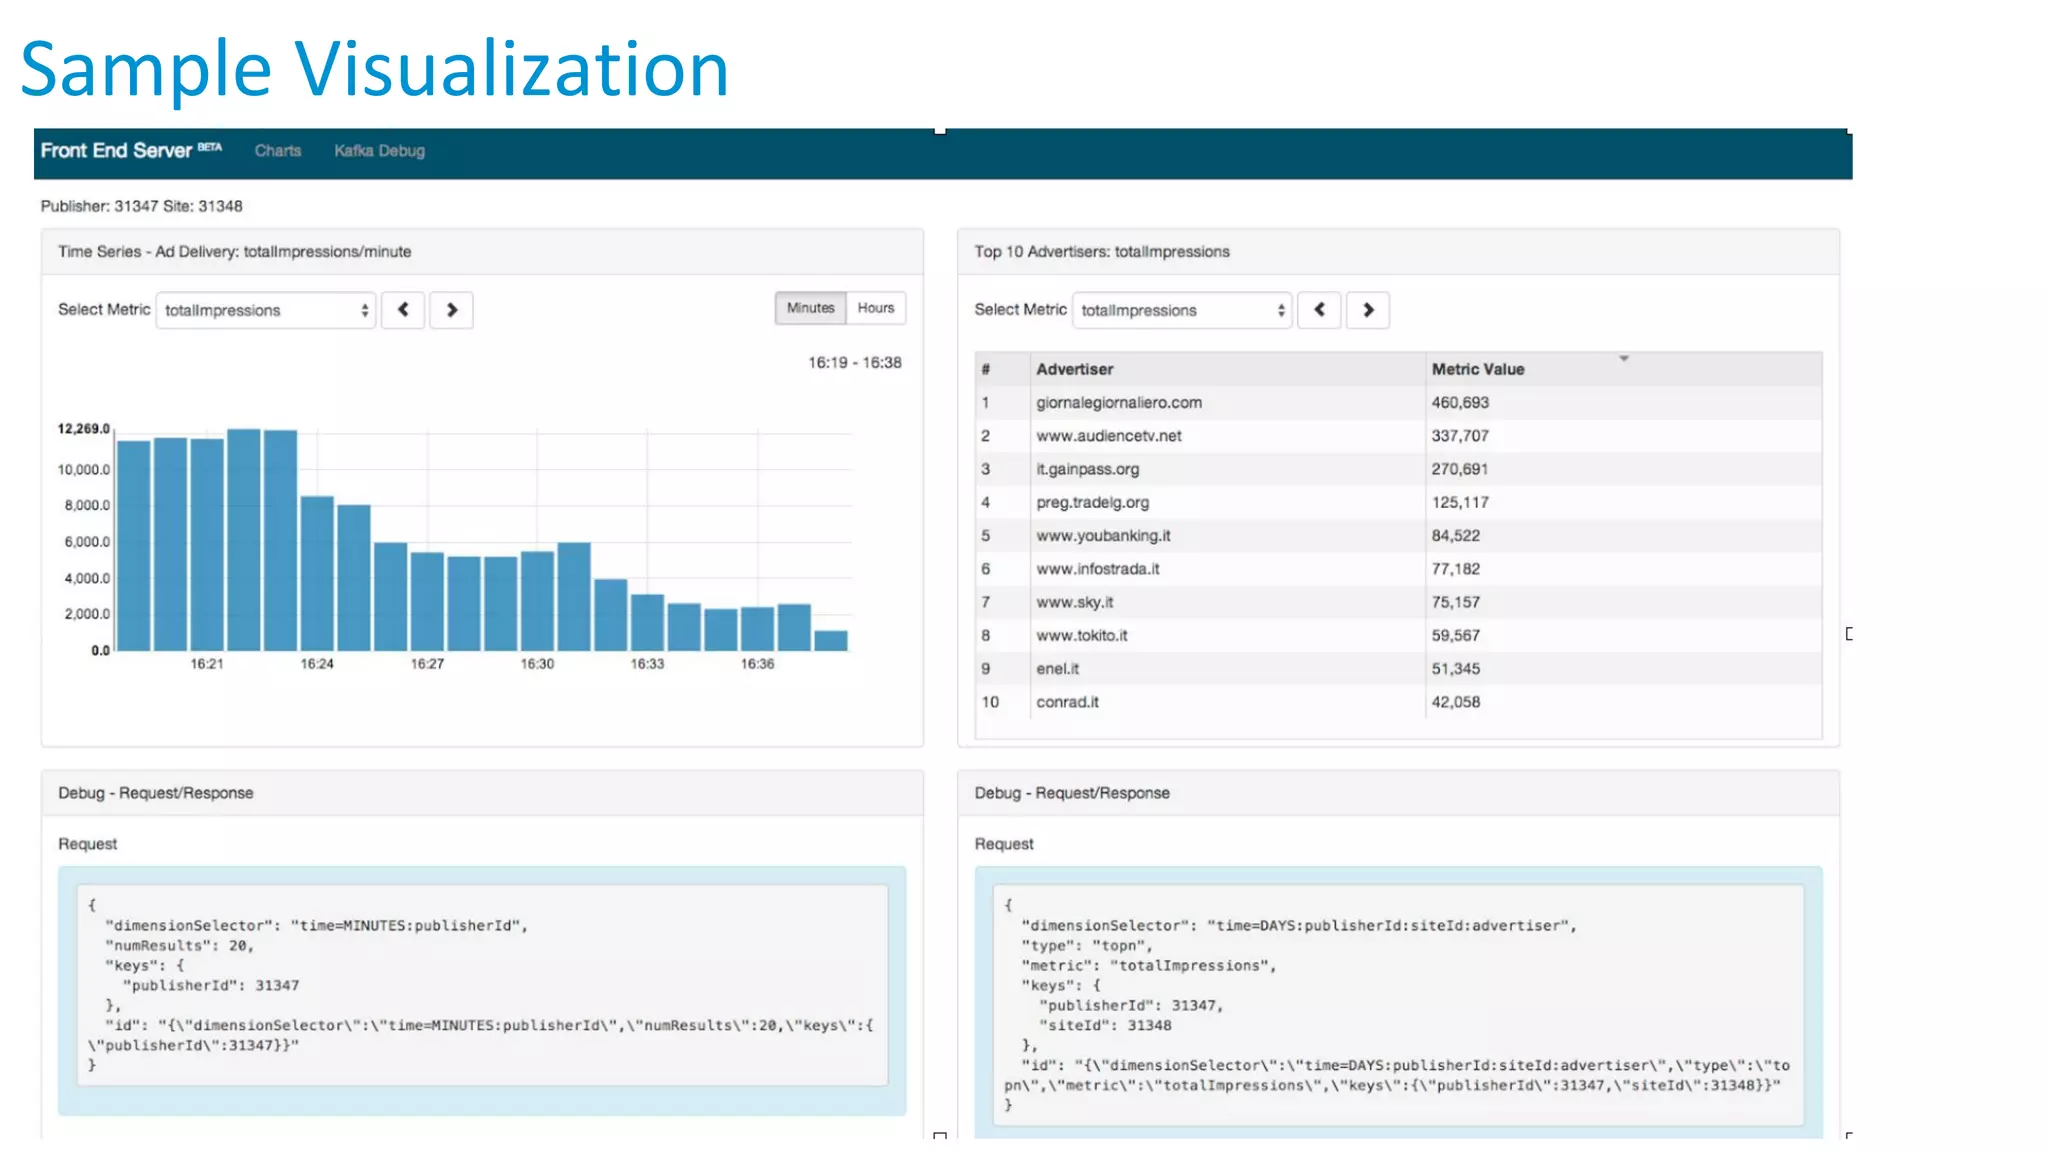This screenshot has width=2048, height=1152.
Task: Sort table by Metric Value header
Action: pos(1477,369)
